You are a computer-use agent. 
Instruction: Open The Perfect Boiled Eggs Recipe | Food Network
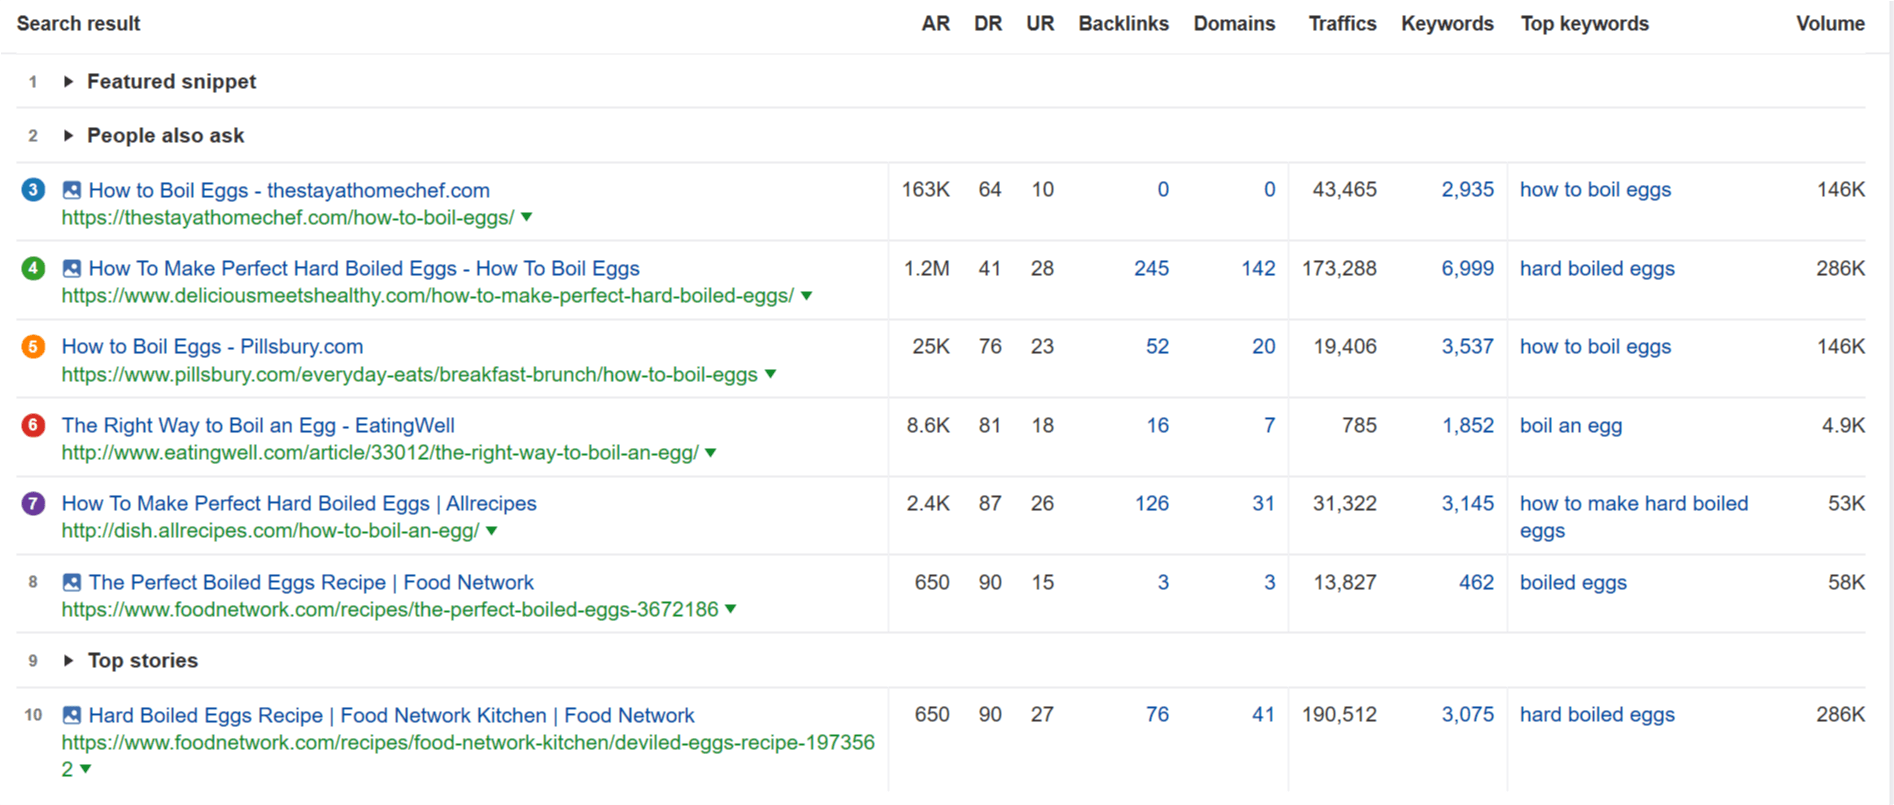(311, 582)
